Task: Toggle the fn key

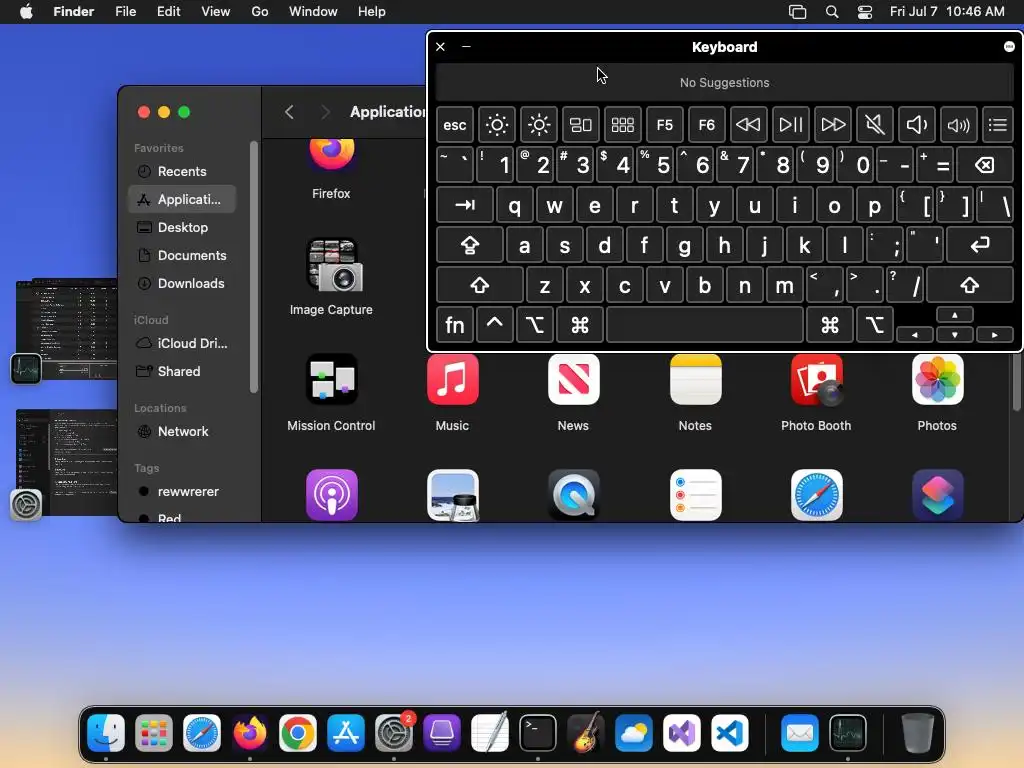Action: click(455, 325)
